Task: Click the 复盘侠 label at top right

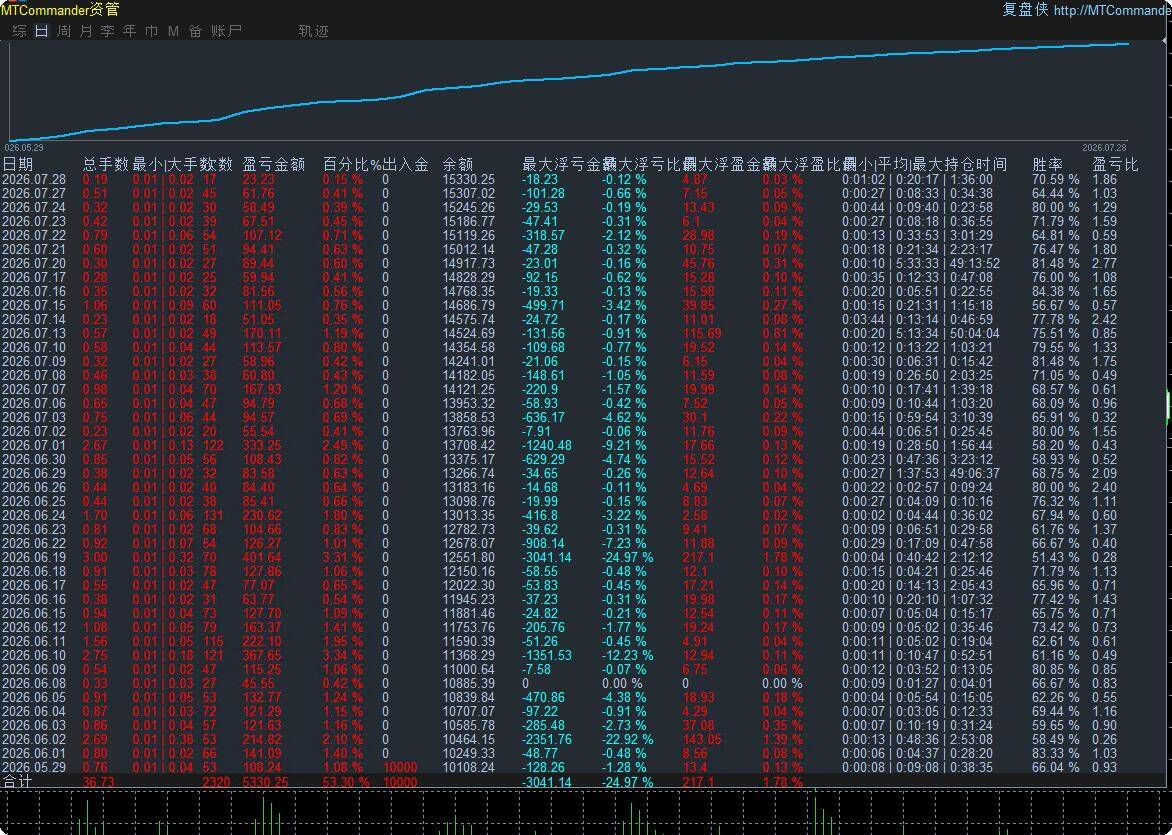Action: [x=1025, y=10]
